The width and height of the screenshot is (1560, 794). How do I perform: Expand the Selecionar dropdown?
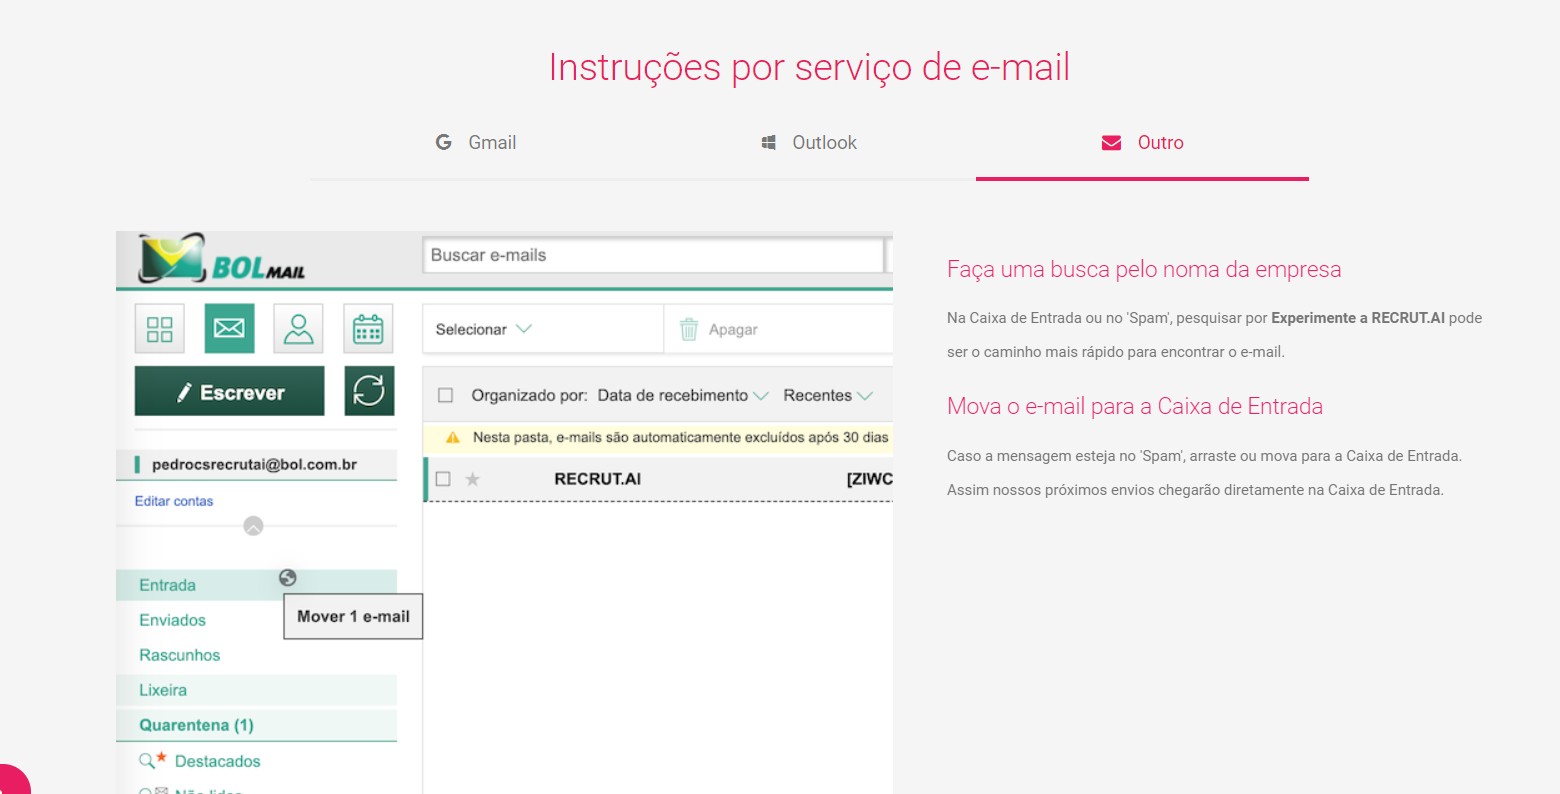point(484,330)
